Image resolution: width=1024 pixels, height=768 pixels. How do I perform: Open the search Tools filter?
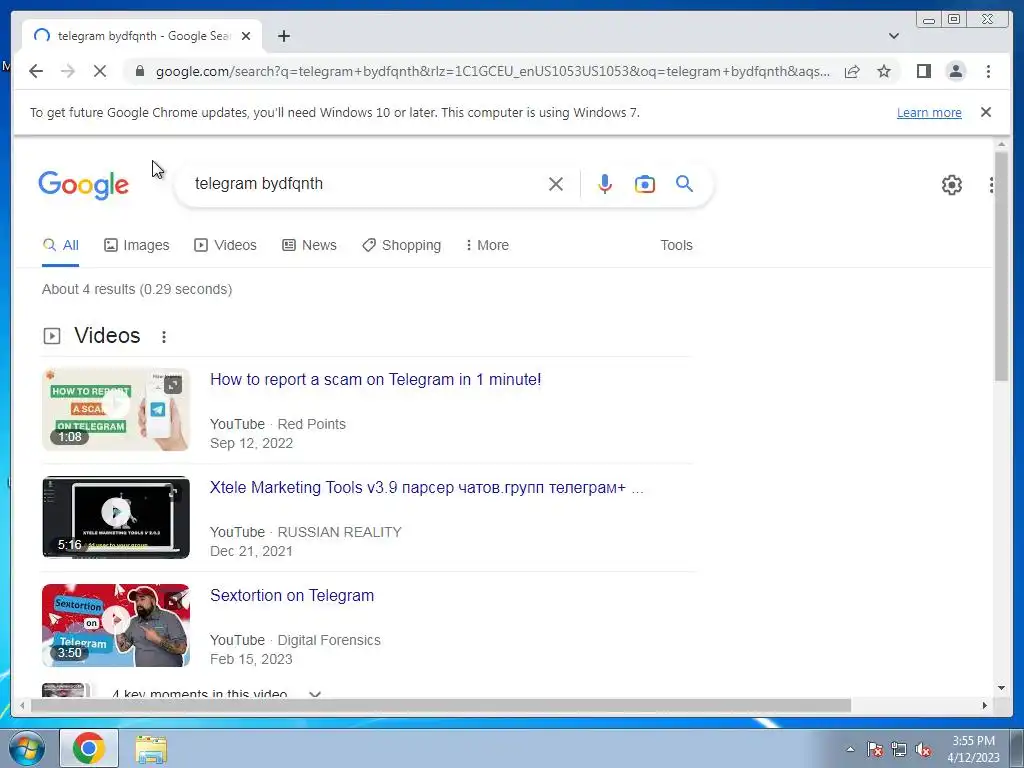676,246
